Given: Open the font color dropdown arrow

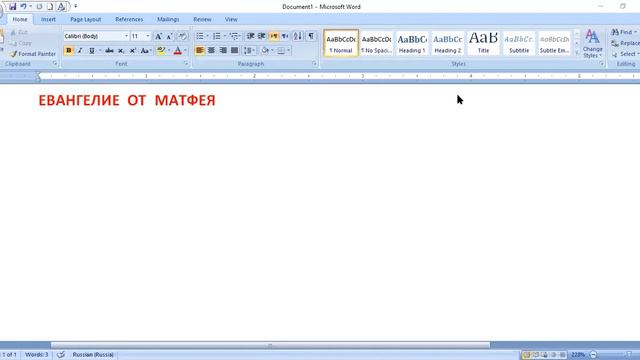Looking at the screenshot, I should tap(186, 51).
